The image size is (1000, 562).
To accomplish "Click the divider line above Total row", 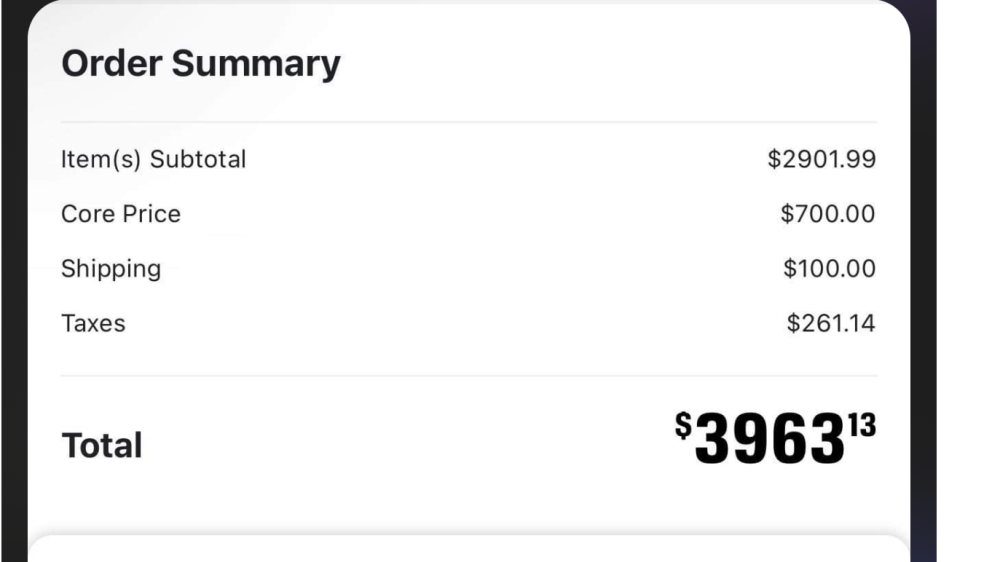I will point(468,376).
